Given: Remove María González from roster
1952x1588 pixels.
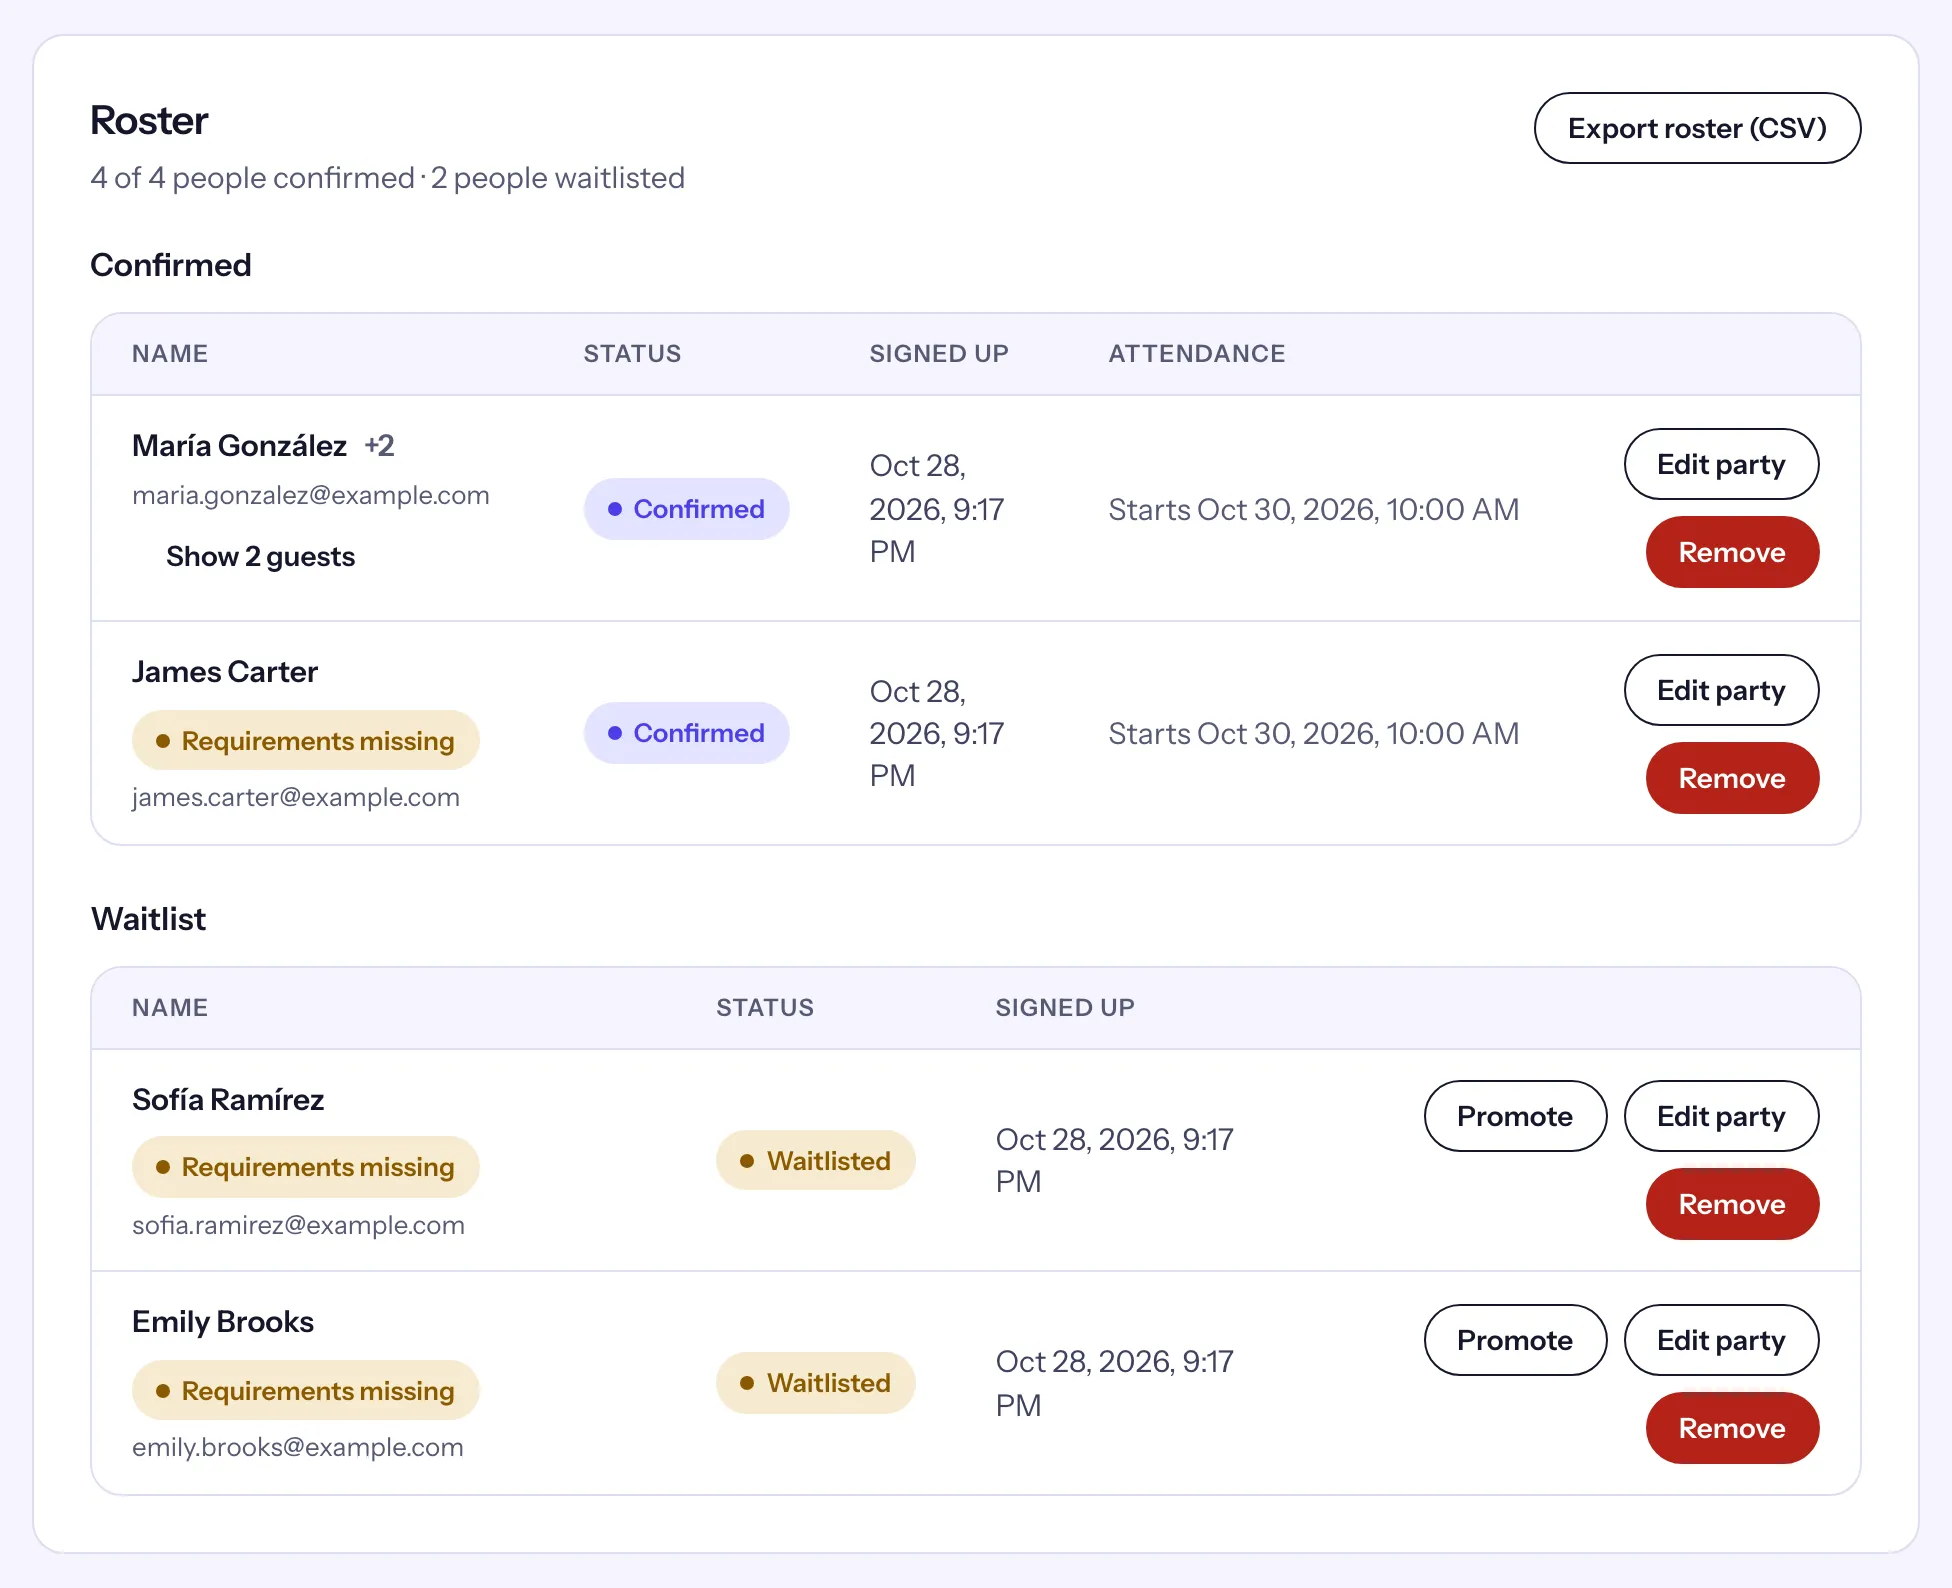Looking at the screenshot, I should (x=1732, y=552).
